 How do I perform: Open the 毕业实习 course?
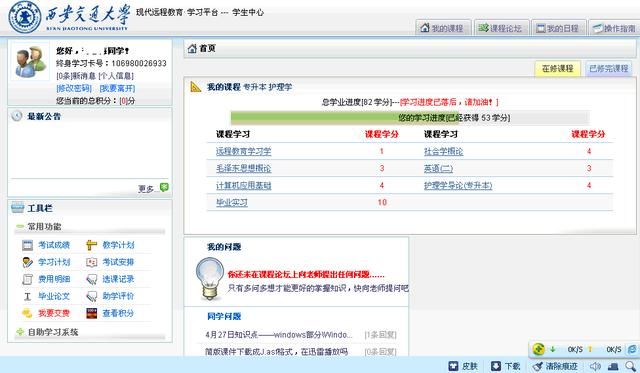(x=231, y=202)
